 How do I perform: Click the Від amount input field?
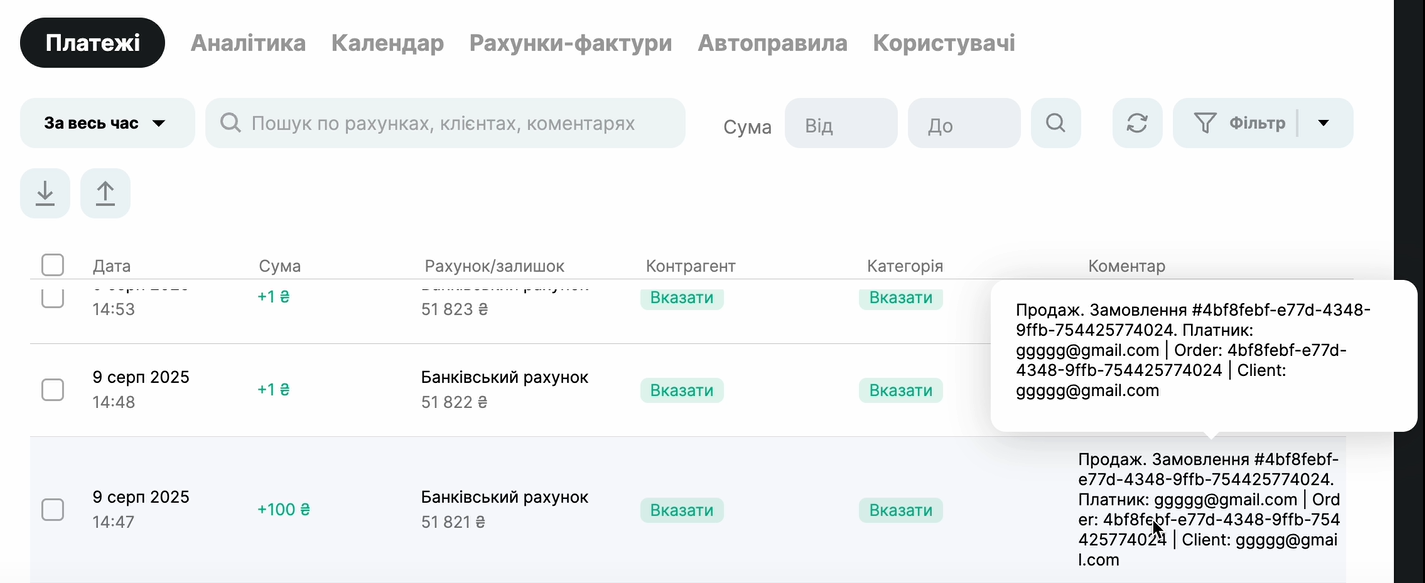coord(841,124)
